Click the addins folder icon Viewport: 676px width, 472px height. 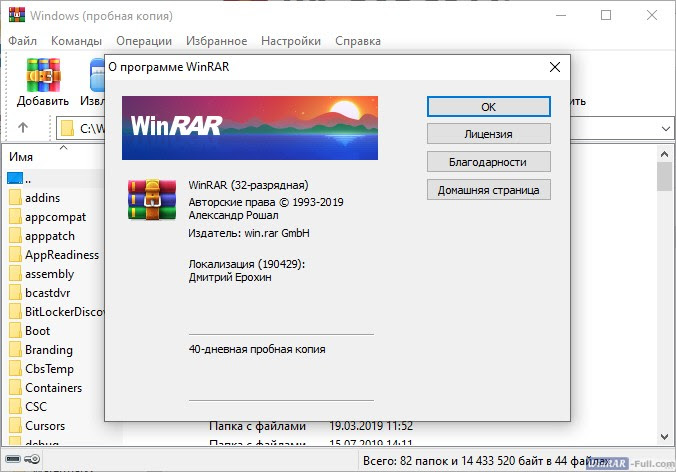coord(16,198)
